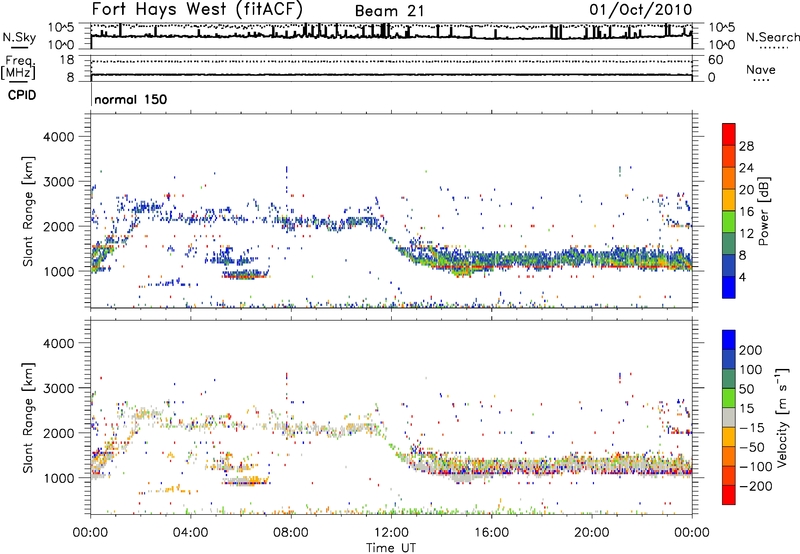Viewport: 800px width, 554px height.
Task: Click '3000' on velocity panel range axis
Action: [x=58, y=388]
